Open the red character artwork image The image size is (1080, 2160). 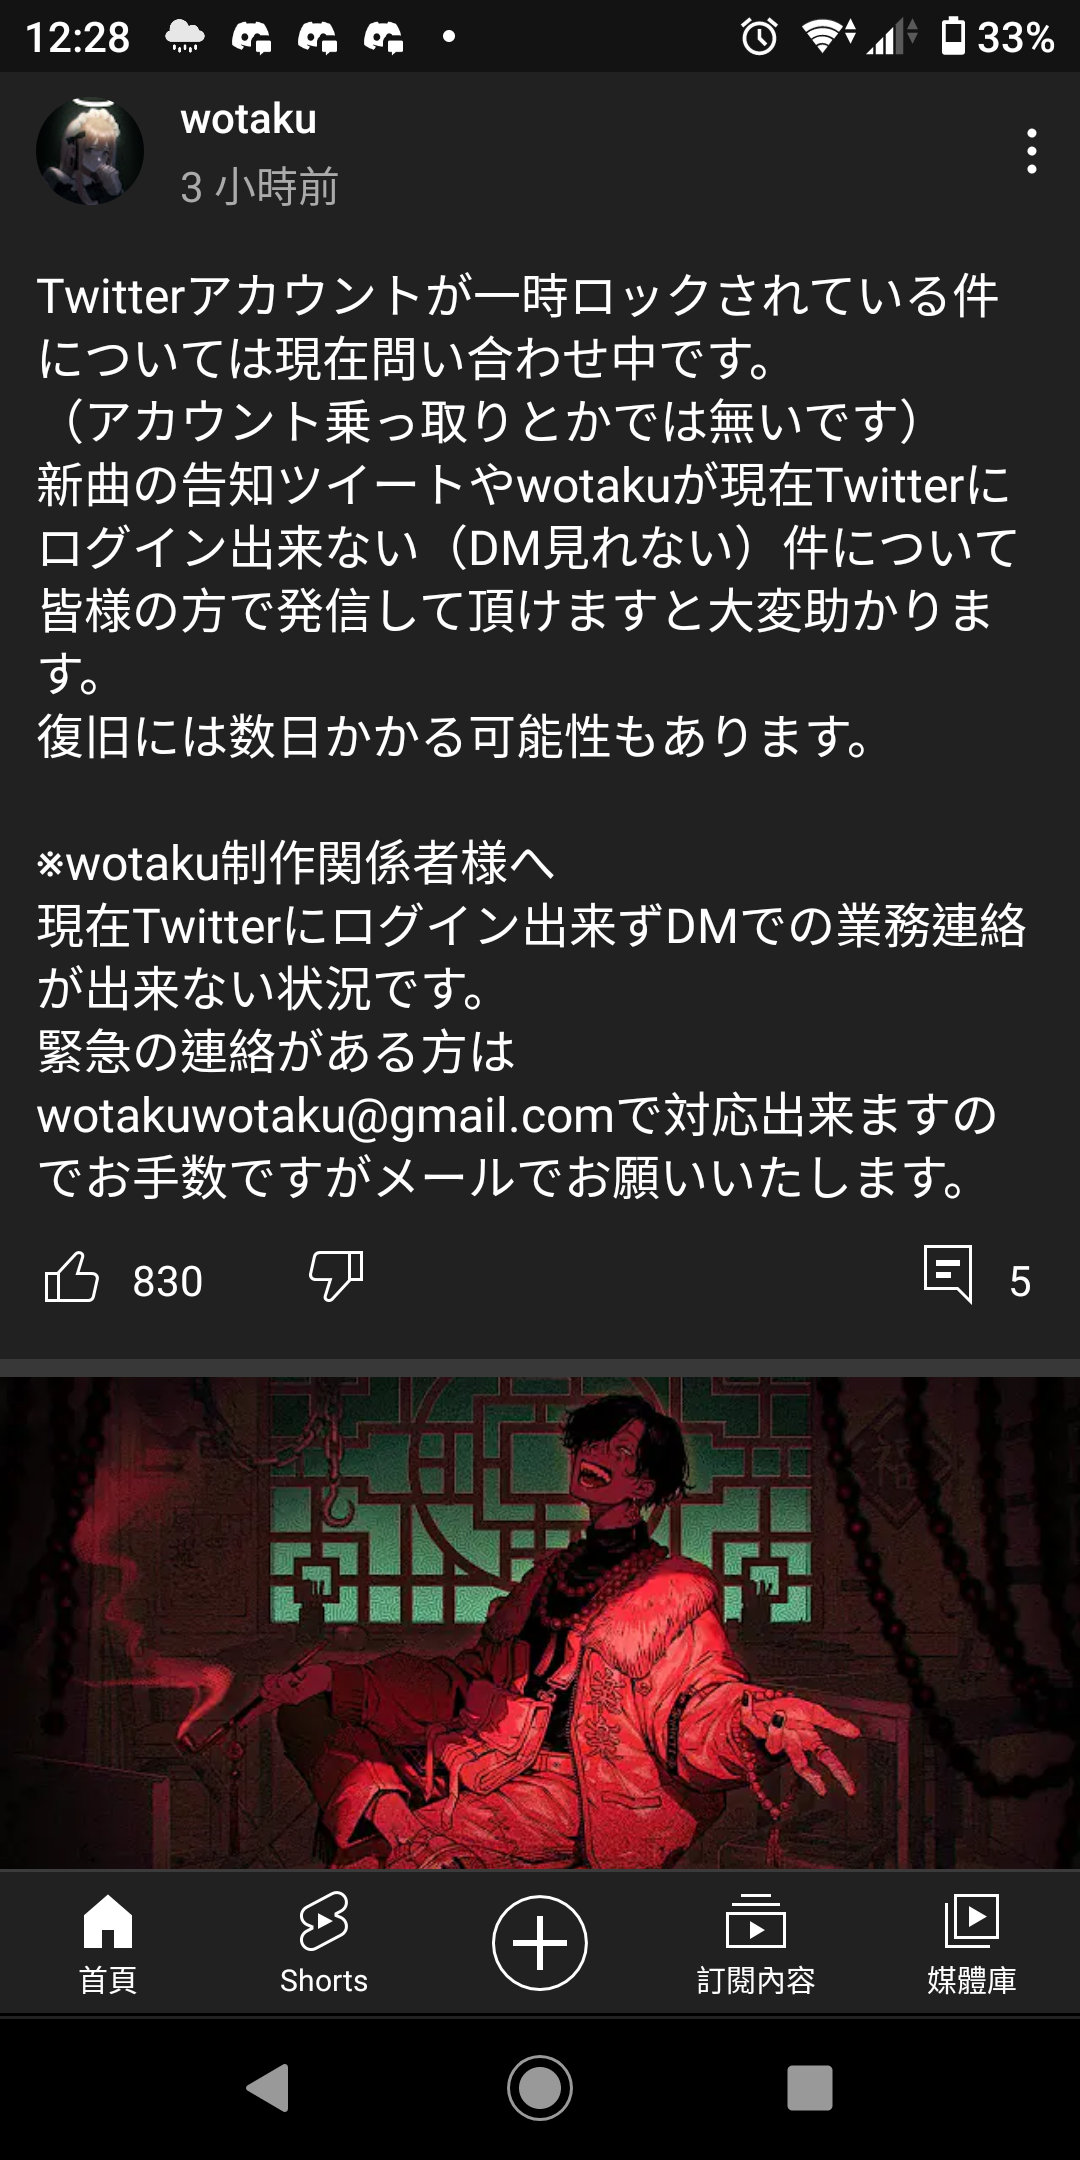(540, 1623)
